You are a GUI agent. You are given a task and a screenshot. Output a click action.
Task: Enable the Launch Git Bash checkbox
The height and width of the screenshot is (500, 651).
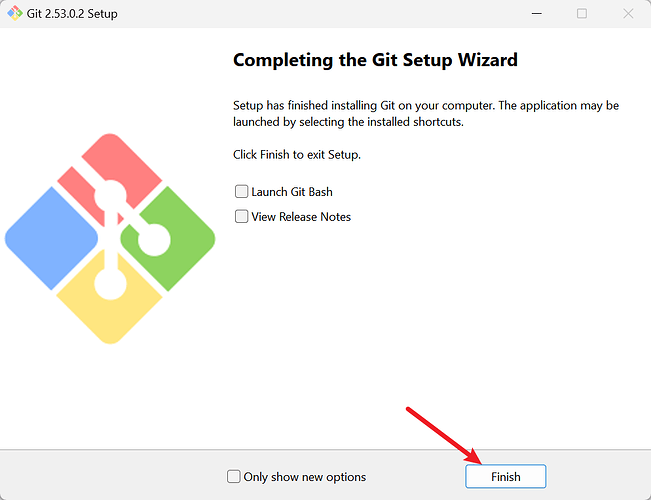pyautogui.click(x=241, y=191)
